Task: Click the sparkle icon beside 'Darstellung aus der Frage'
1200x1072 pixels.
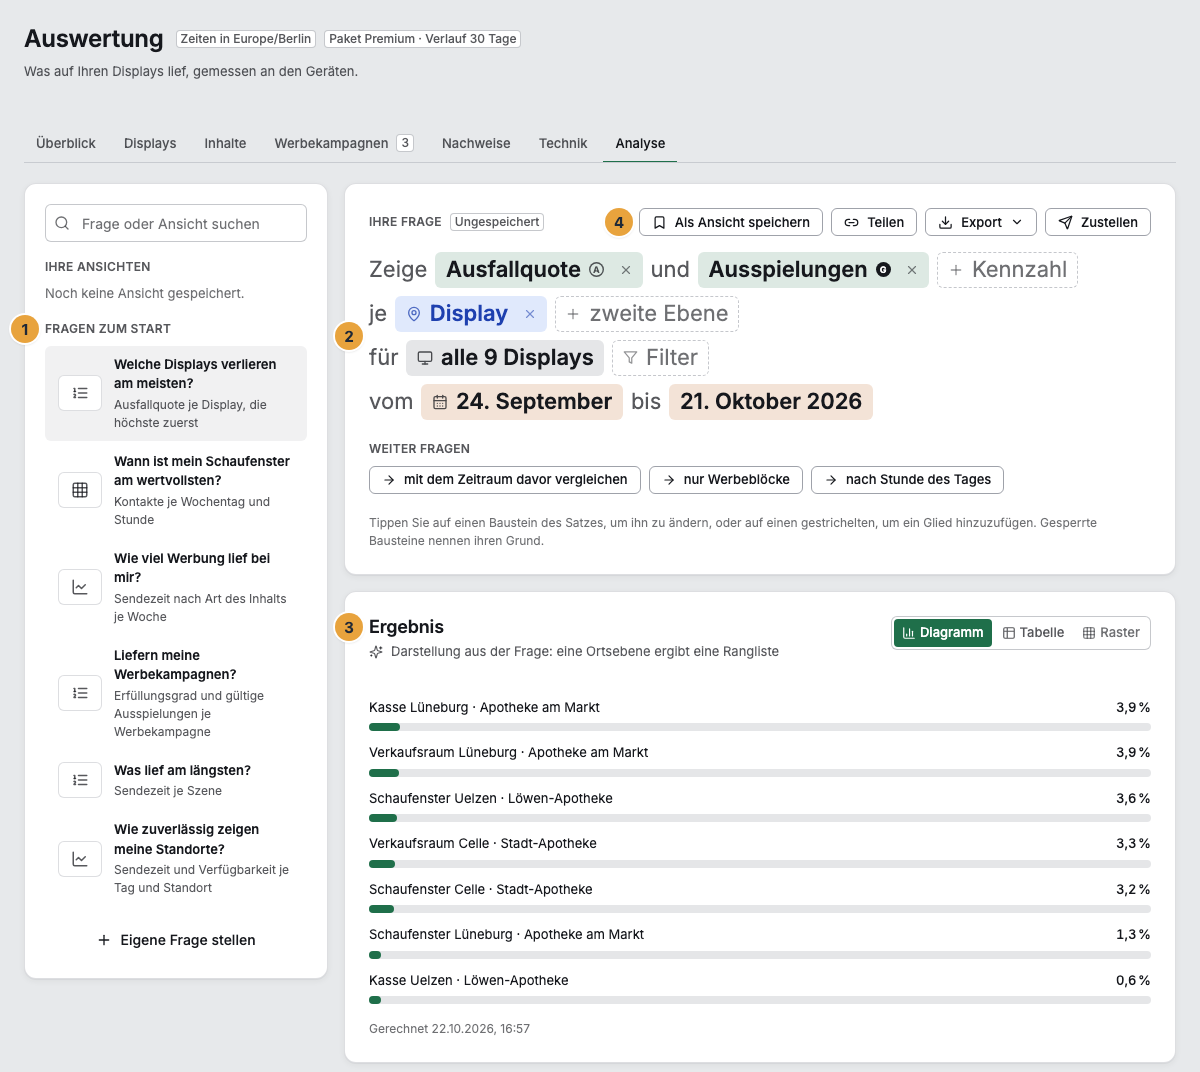Action: 376,651
